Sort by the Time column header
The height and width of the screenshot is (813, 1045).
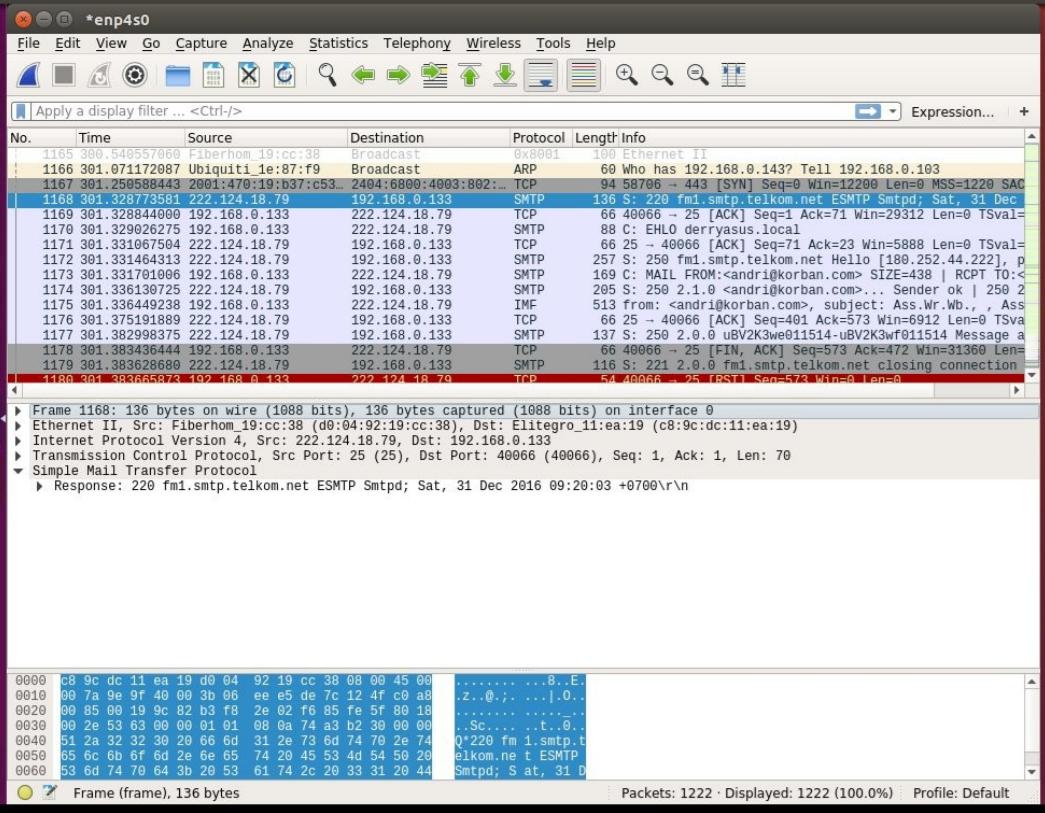click(131, 138)
